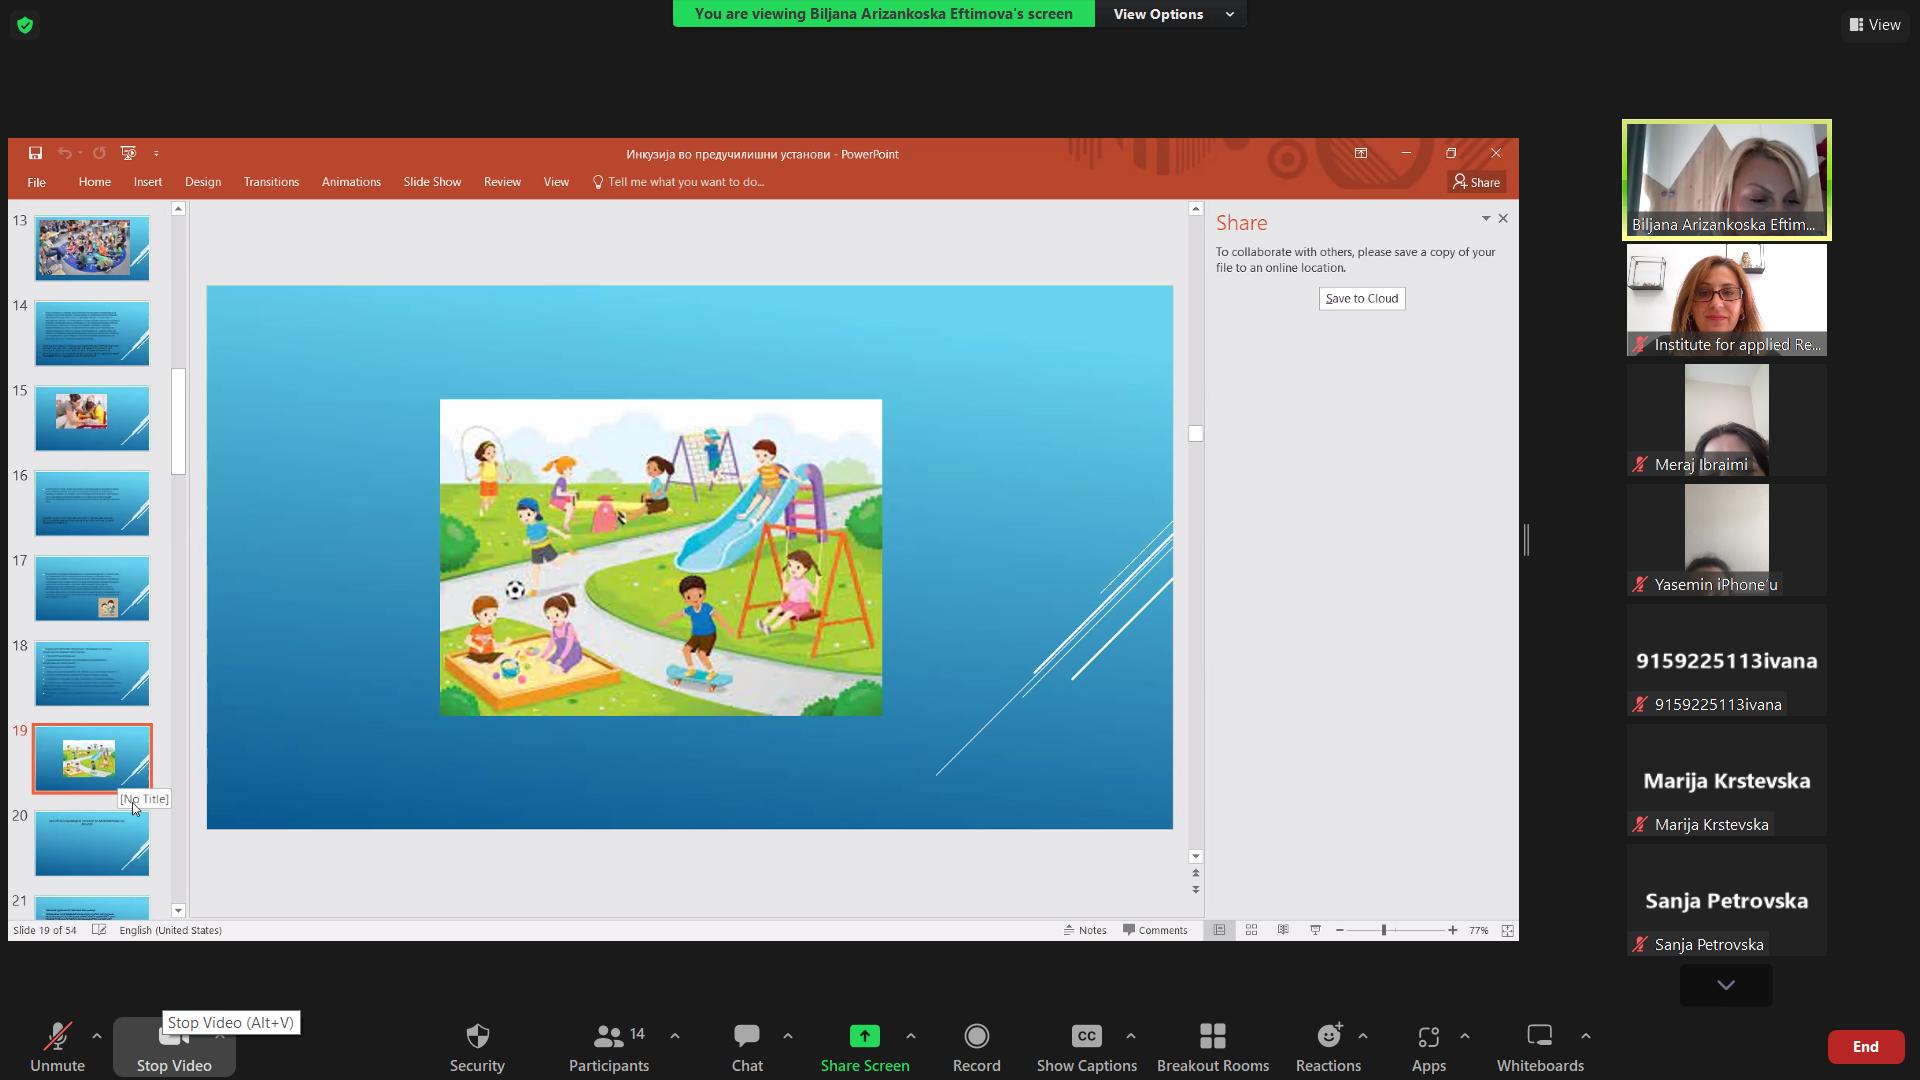The width and height of the screenshot is (1920, 1080).
Task: Expand Share Screen options arrow
Action: pos(911,1036)
